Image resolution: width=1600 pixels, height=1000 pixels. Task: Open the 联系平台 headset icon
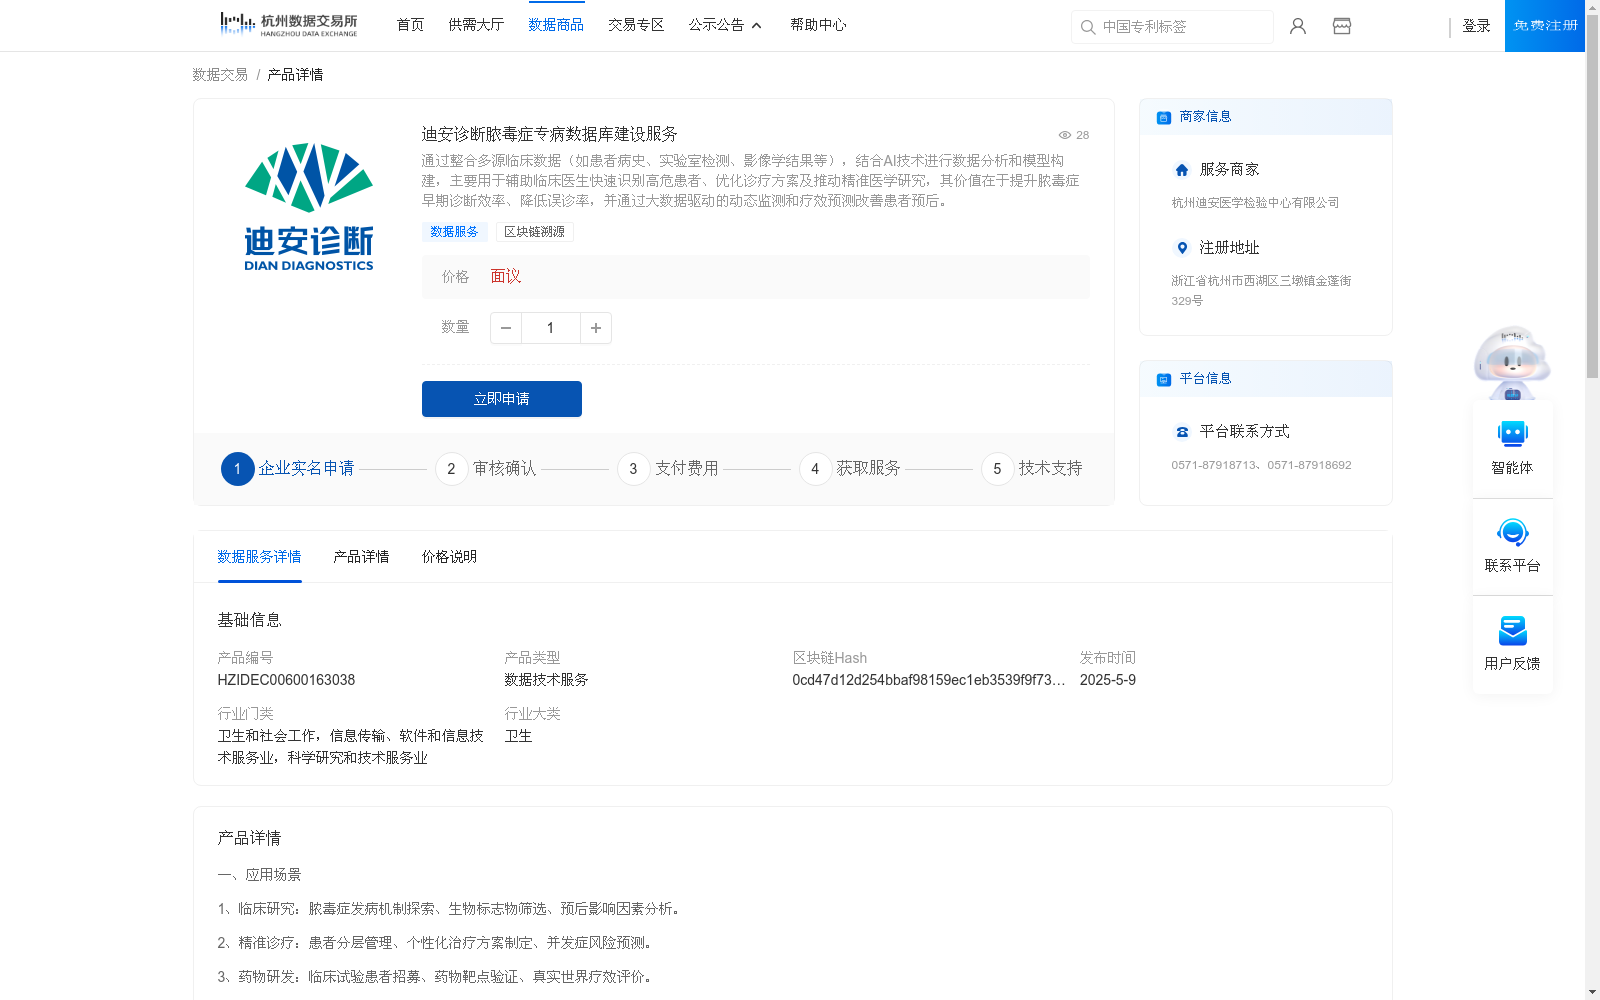(1513, 532)
